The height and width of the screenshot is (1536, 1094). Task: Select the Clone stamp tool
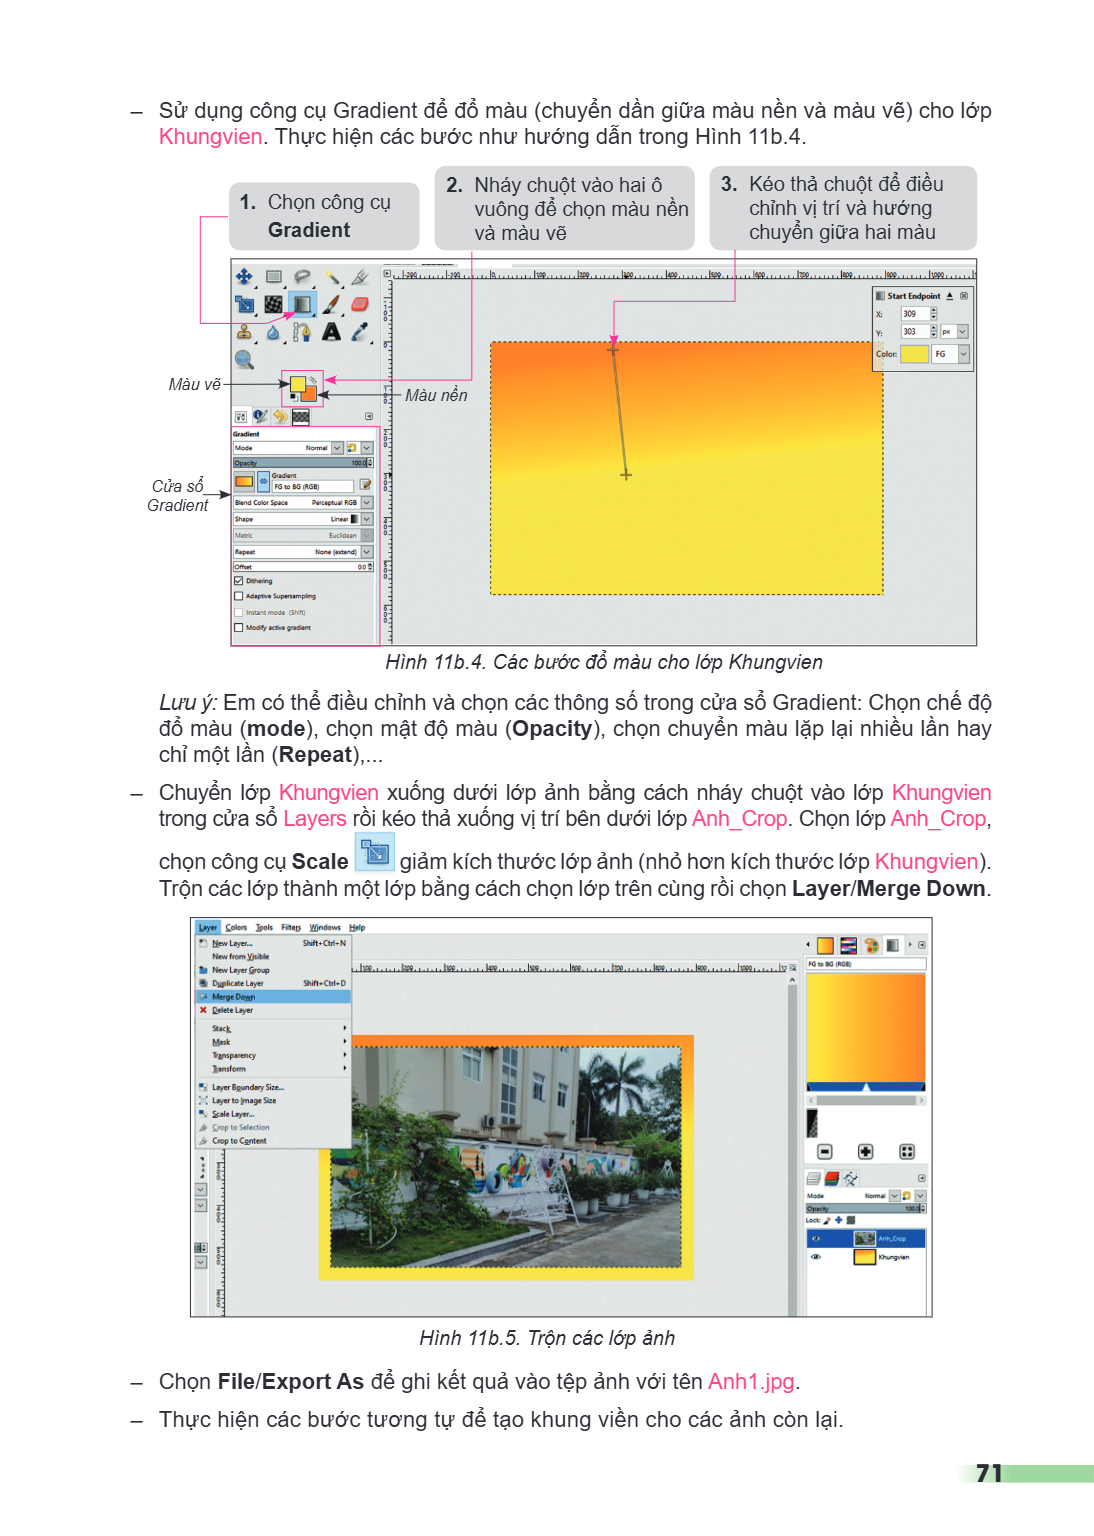[x=244, y=332]
